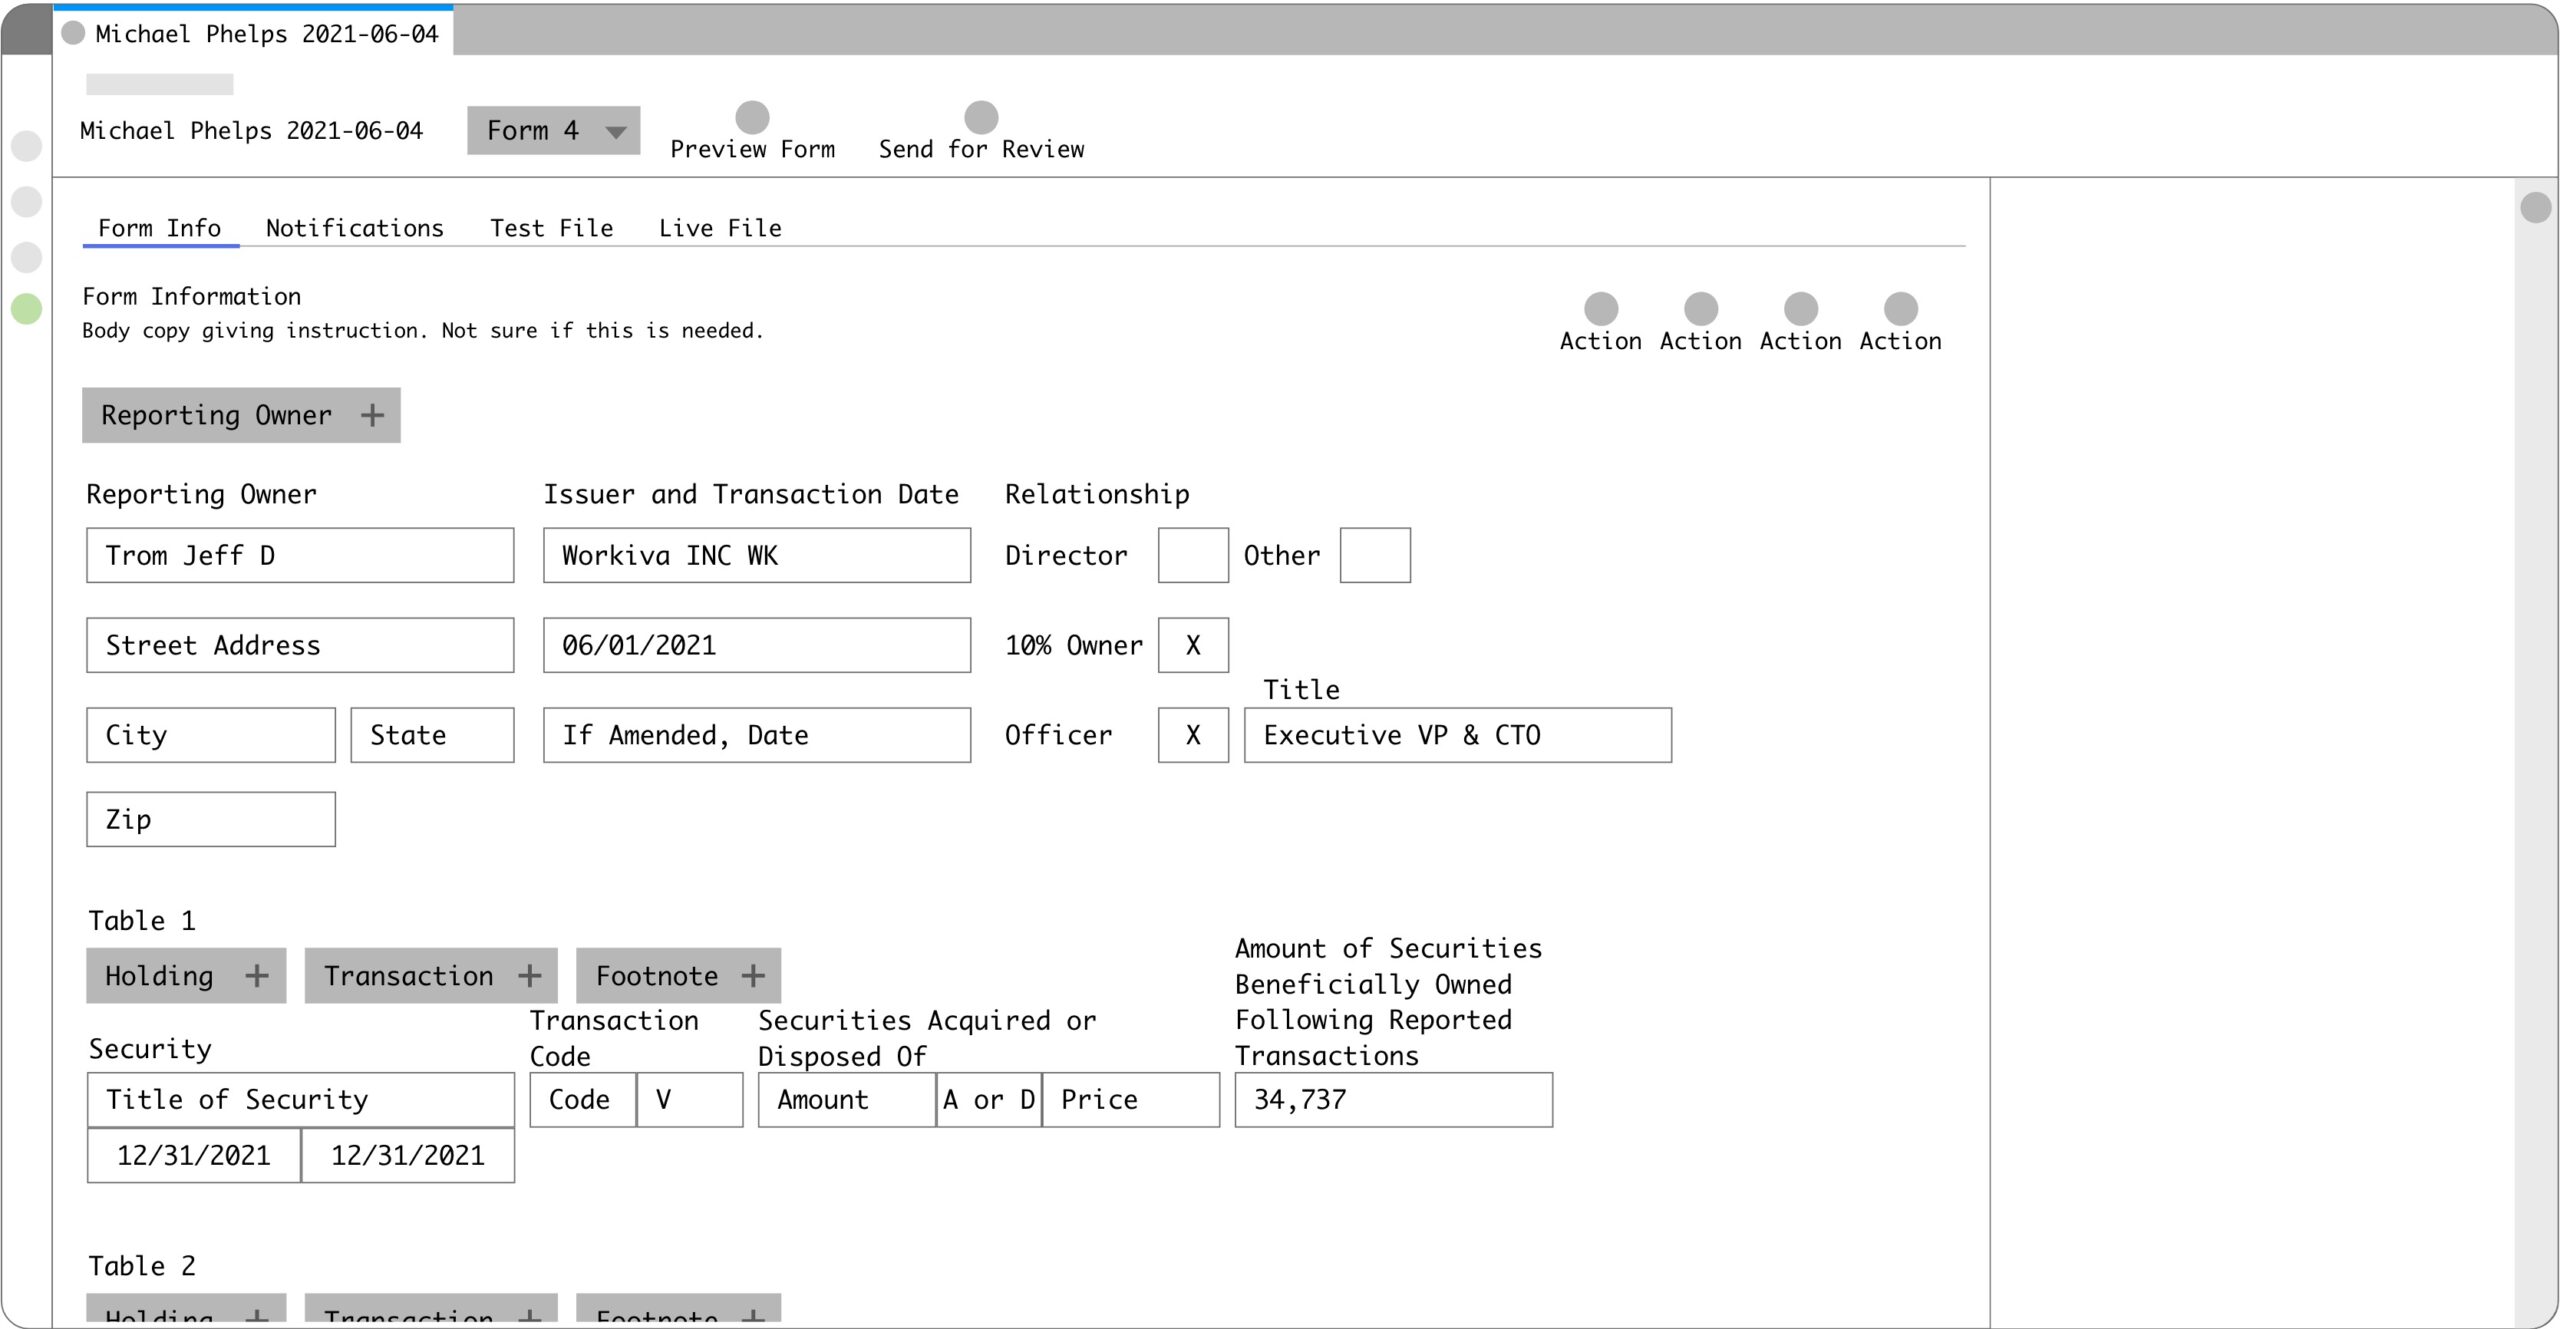This screenshot has width=2560, height=1329.
Task: Click the Form Information heading
Action: [x=192, y=296]
